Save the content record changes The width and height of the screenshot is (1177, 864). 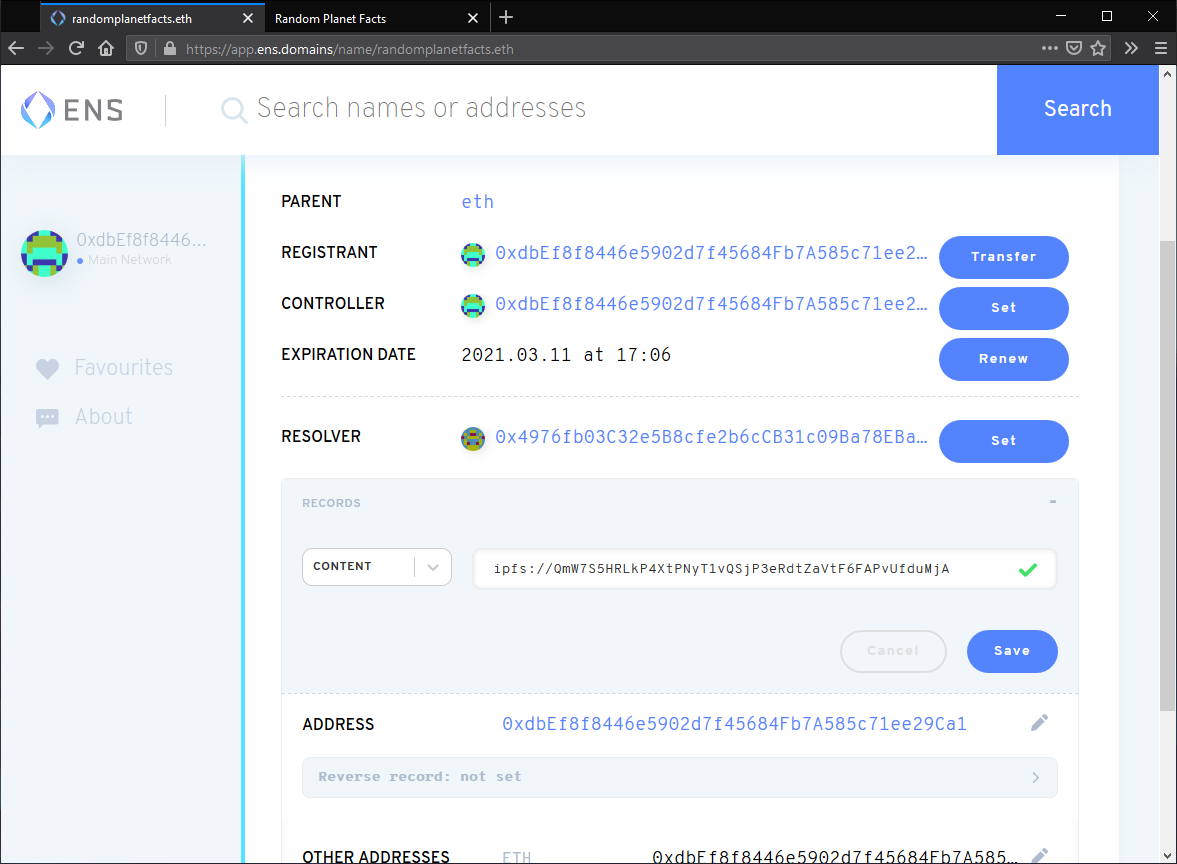click(1012, 651)
